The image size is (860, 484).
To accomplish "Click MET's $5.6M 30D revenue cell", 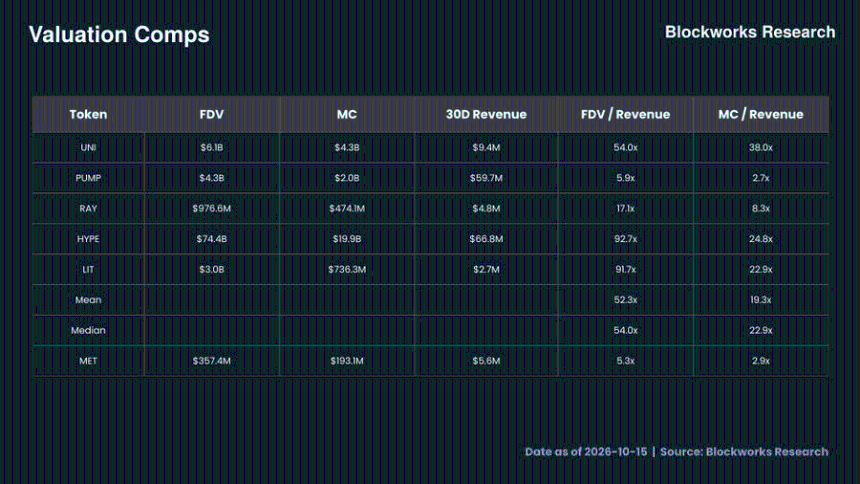I will pyautogui.click(x=486, y=361).
